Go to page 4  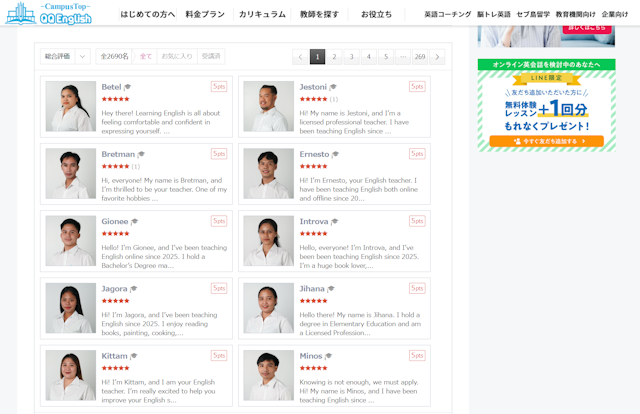click(369, 57)
